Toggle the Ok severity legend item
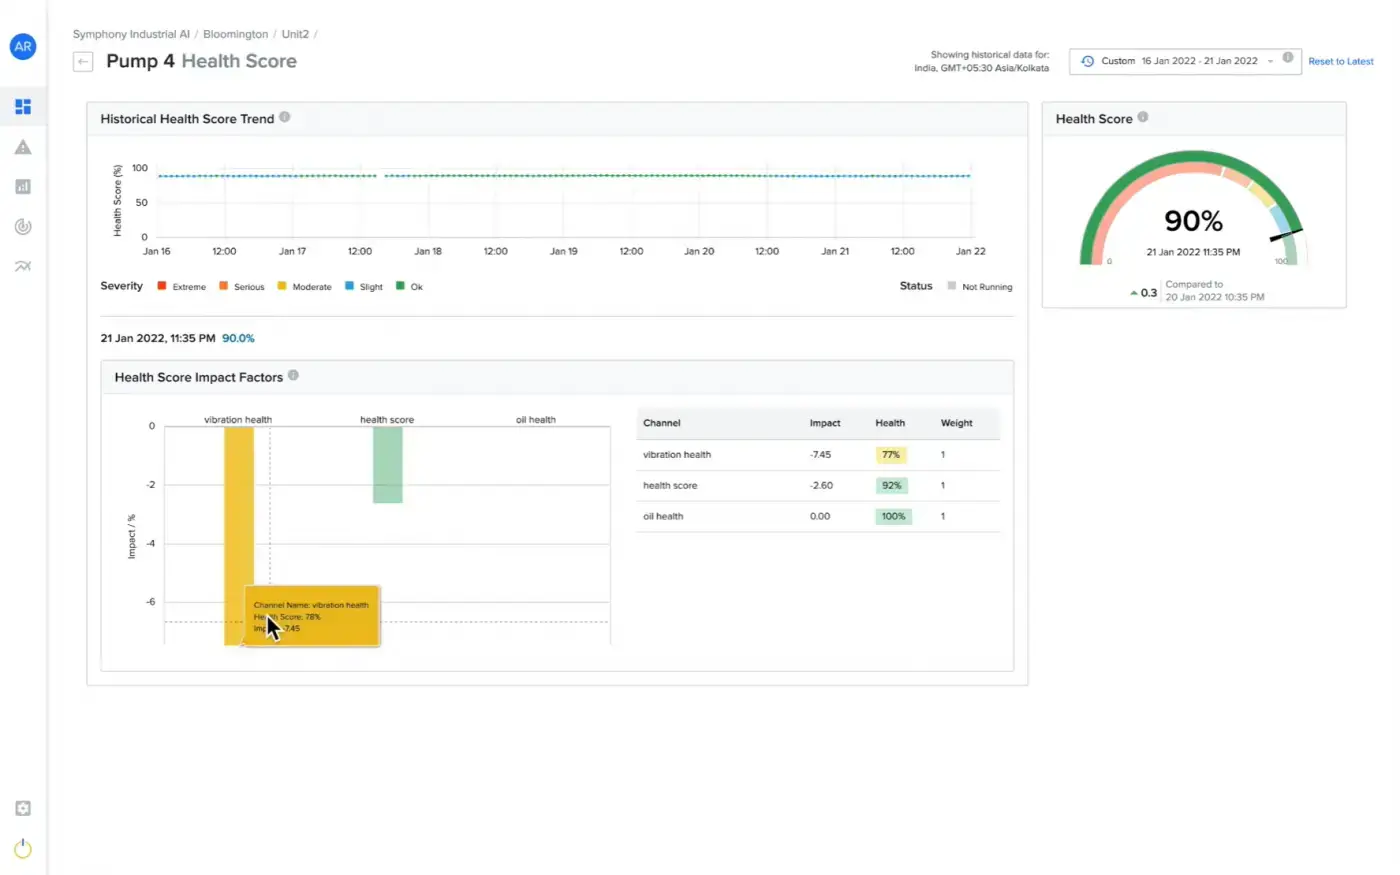 point(410,287)
